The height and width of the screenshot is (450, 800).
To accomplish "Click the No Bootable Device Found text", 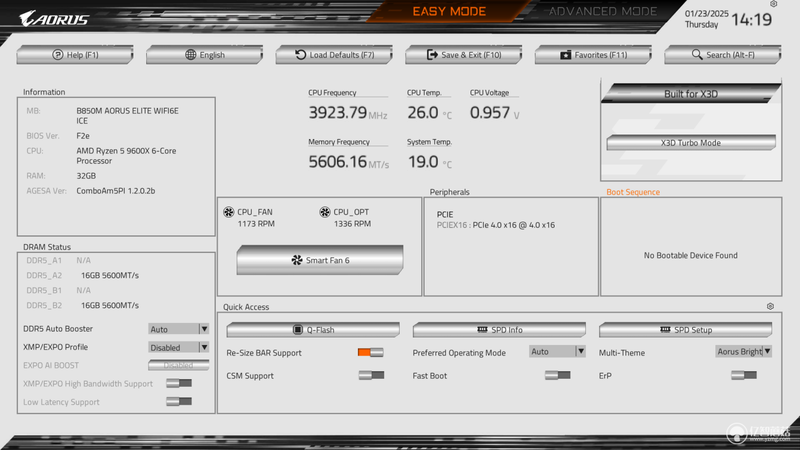I will pyautogui.click(x=690, y=255).
